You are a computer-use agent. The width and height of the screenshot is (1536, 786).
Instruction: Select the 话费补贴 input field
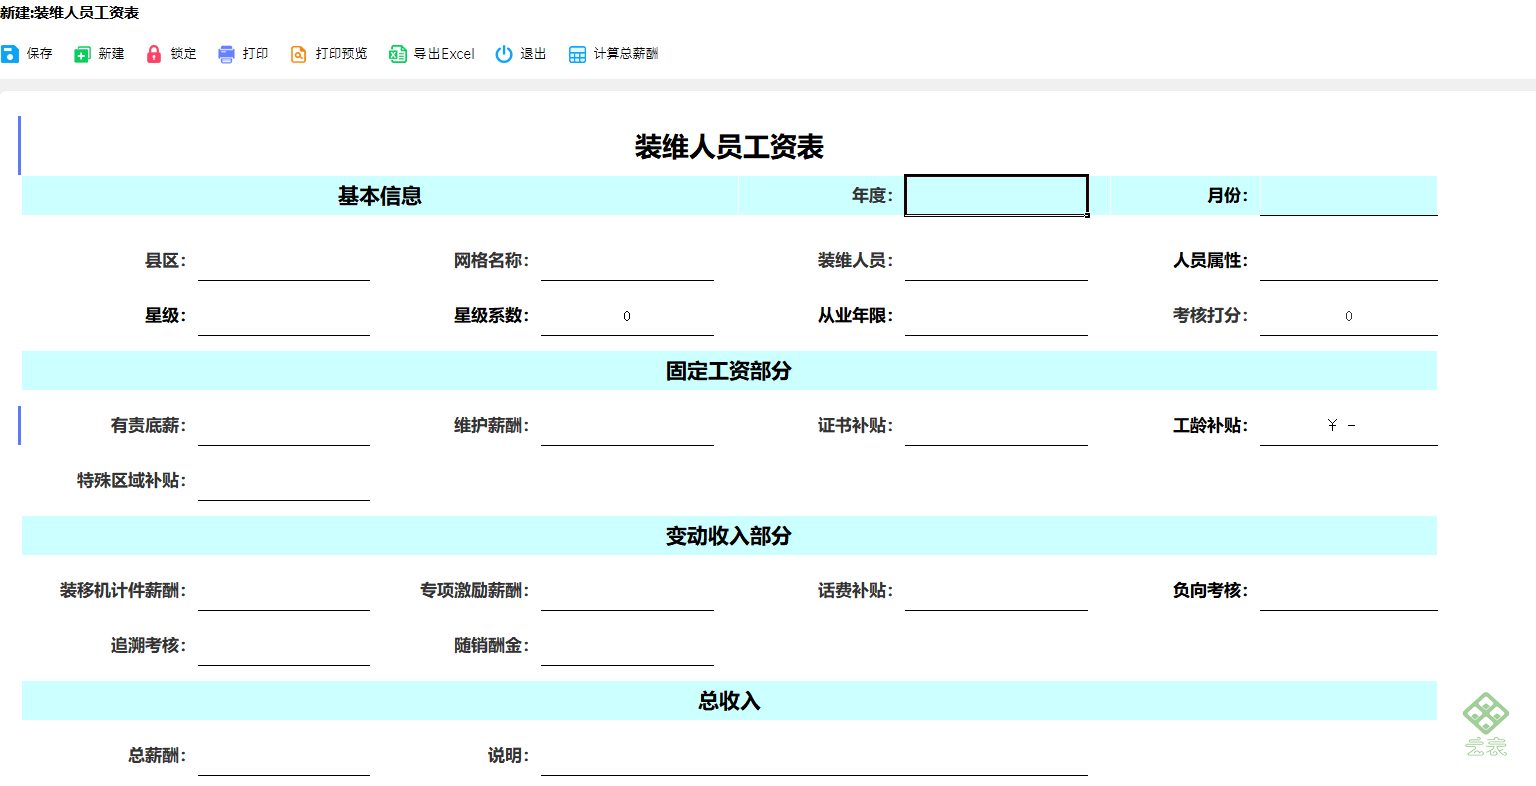pyautogui.click(x=996, y=590)
